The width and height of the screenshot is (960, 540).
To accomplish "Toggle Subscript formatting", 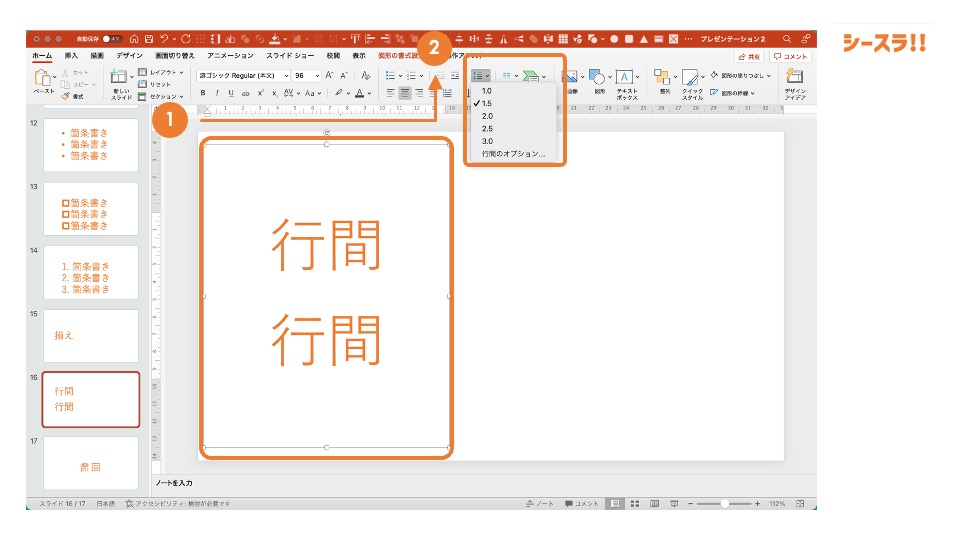I will (274, 93).
